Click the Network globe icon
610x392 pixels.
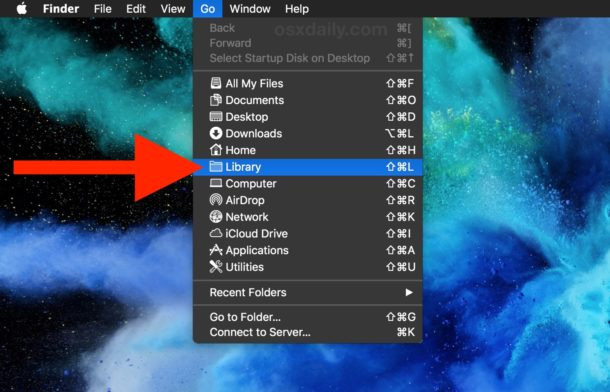pos(216,217)
